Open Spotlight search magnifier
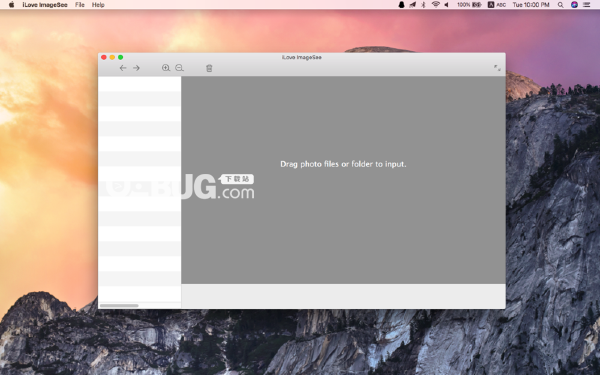The height and width of the screenshot is (375, 600). pyautogui.click(x=561, y=5)
